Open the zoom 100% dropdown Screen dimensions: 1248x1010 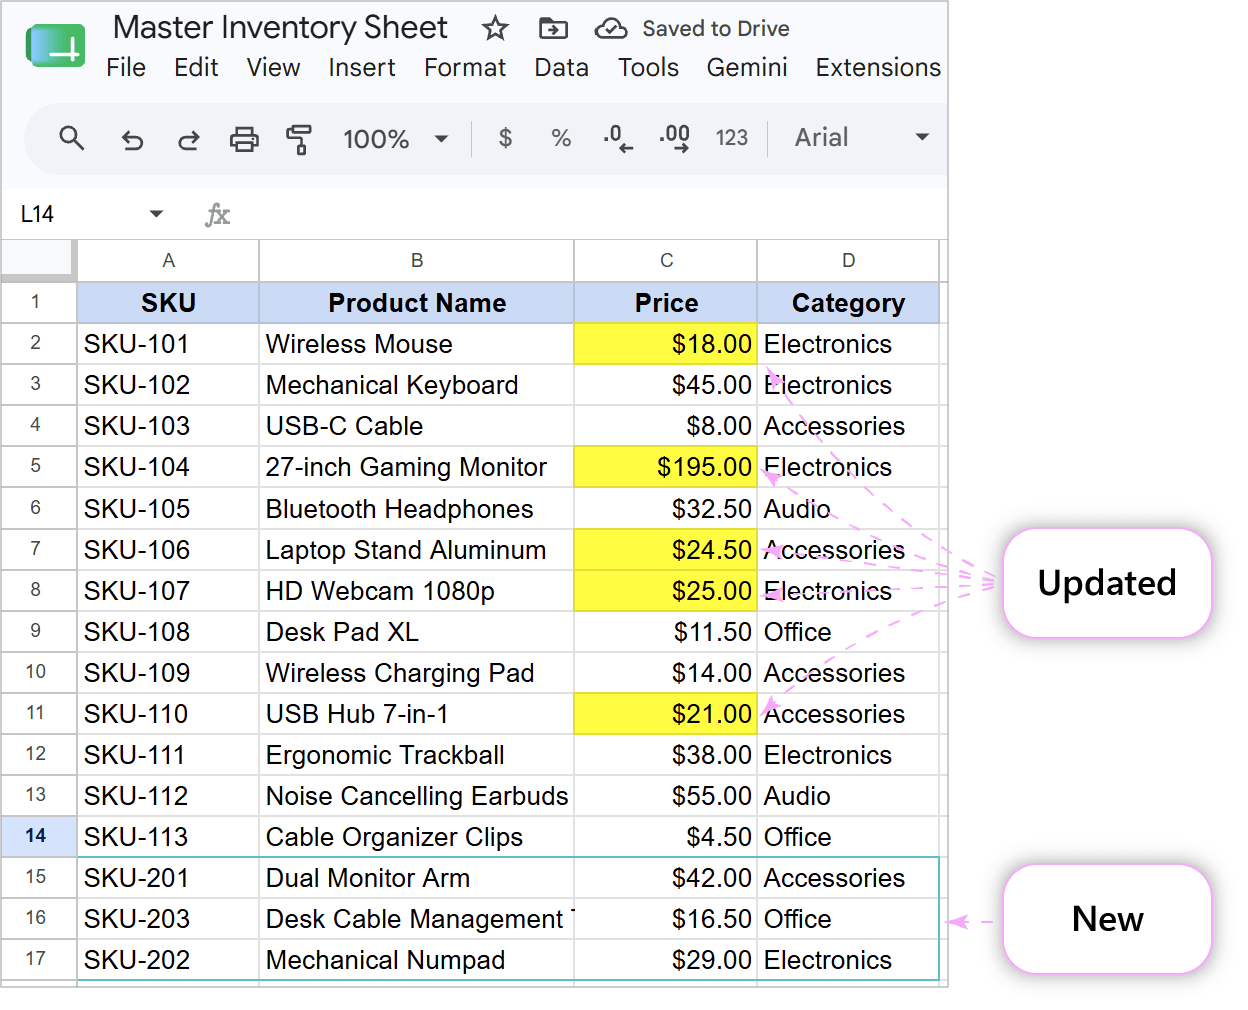(395, 139)
